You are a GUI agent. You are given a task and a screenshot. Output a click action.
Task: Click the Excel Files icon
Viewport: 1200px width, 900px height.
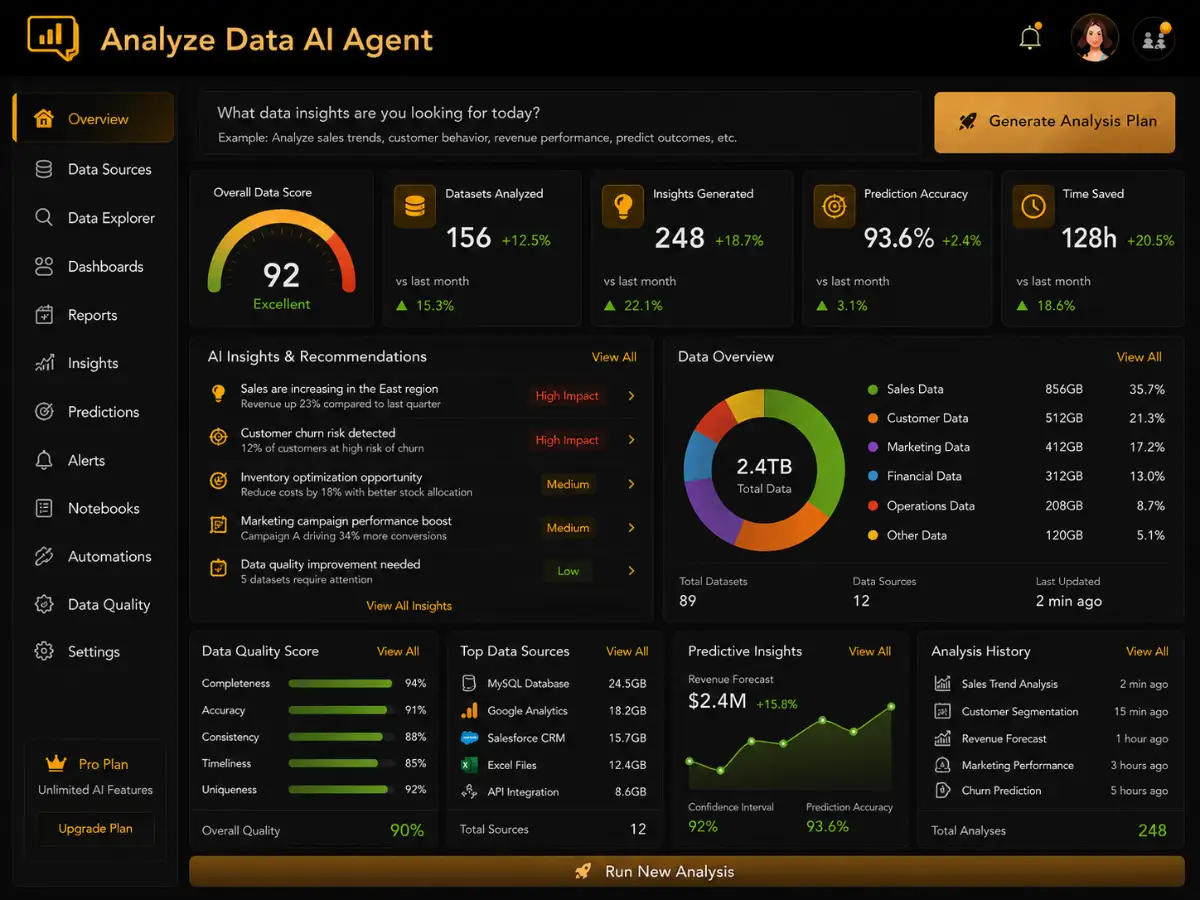click(x=469, y=765)
